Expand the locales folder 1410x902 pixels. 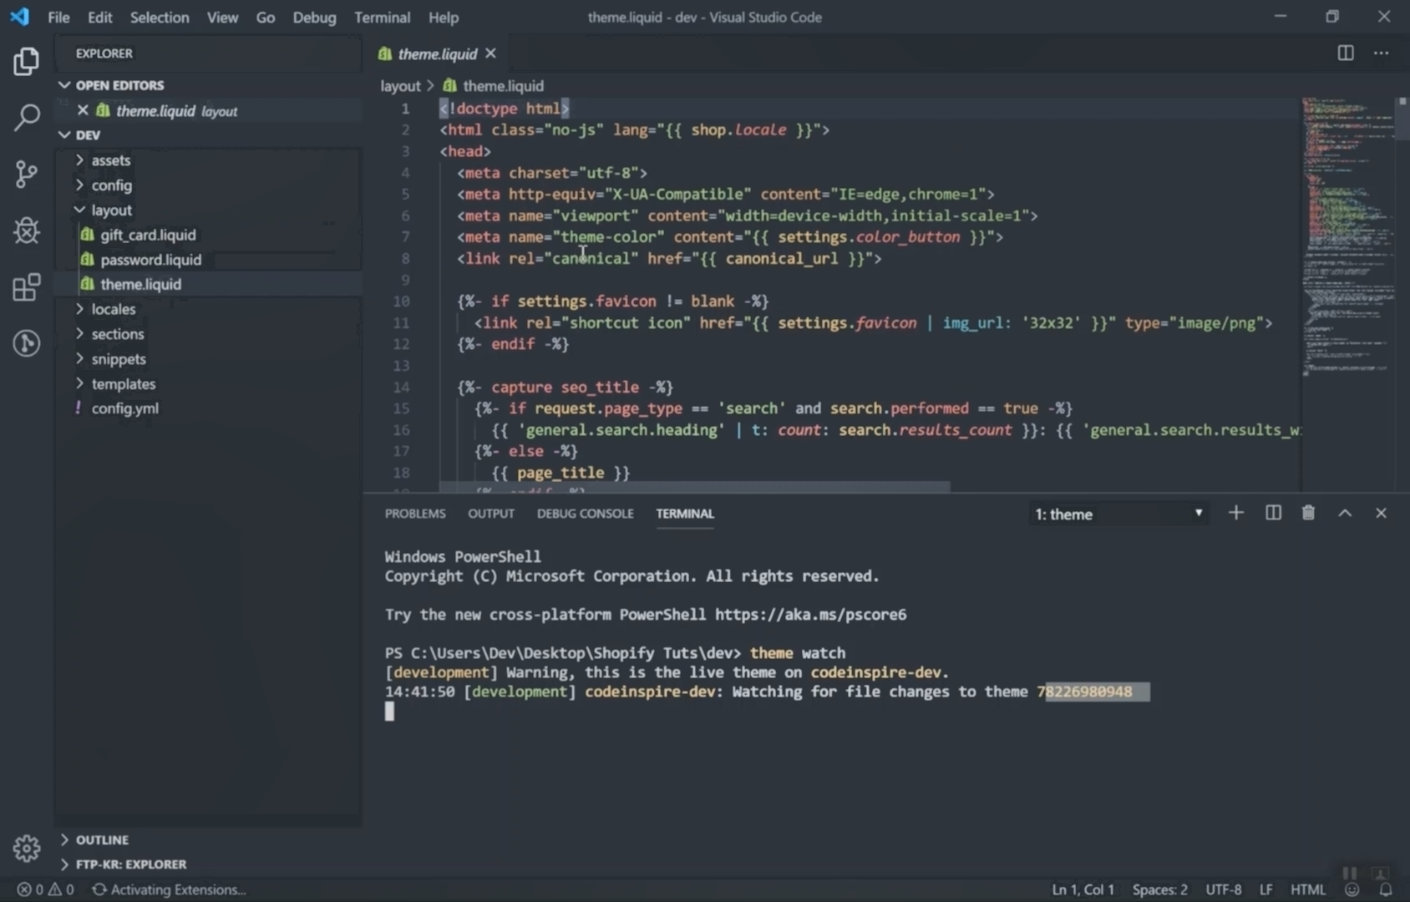pos(80,309)
